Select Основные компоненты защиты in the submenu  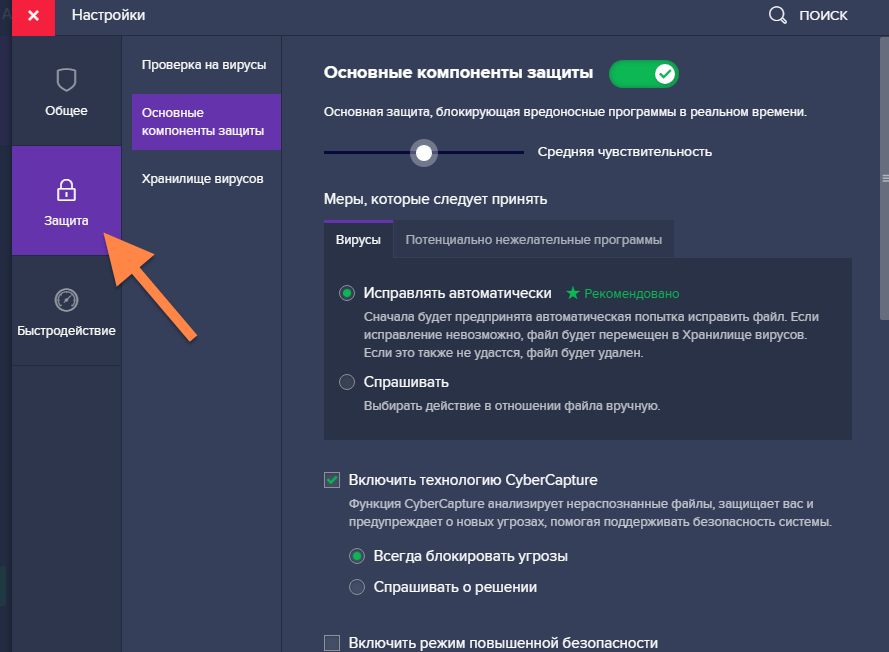pyautogui.click(x=206, y=122)
